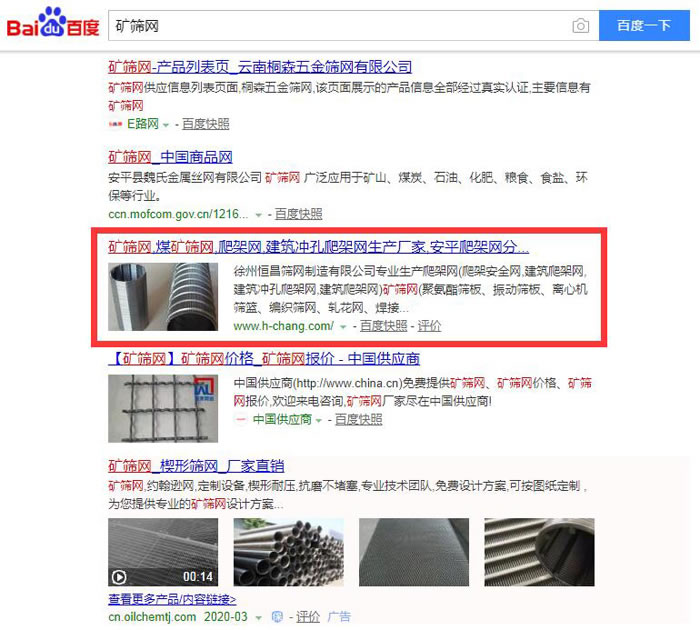Click the cylindrical screen tube thumbnail

[x=163, y=296]
